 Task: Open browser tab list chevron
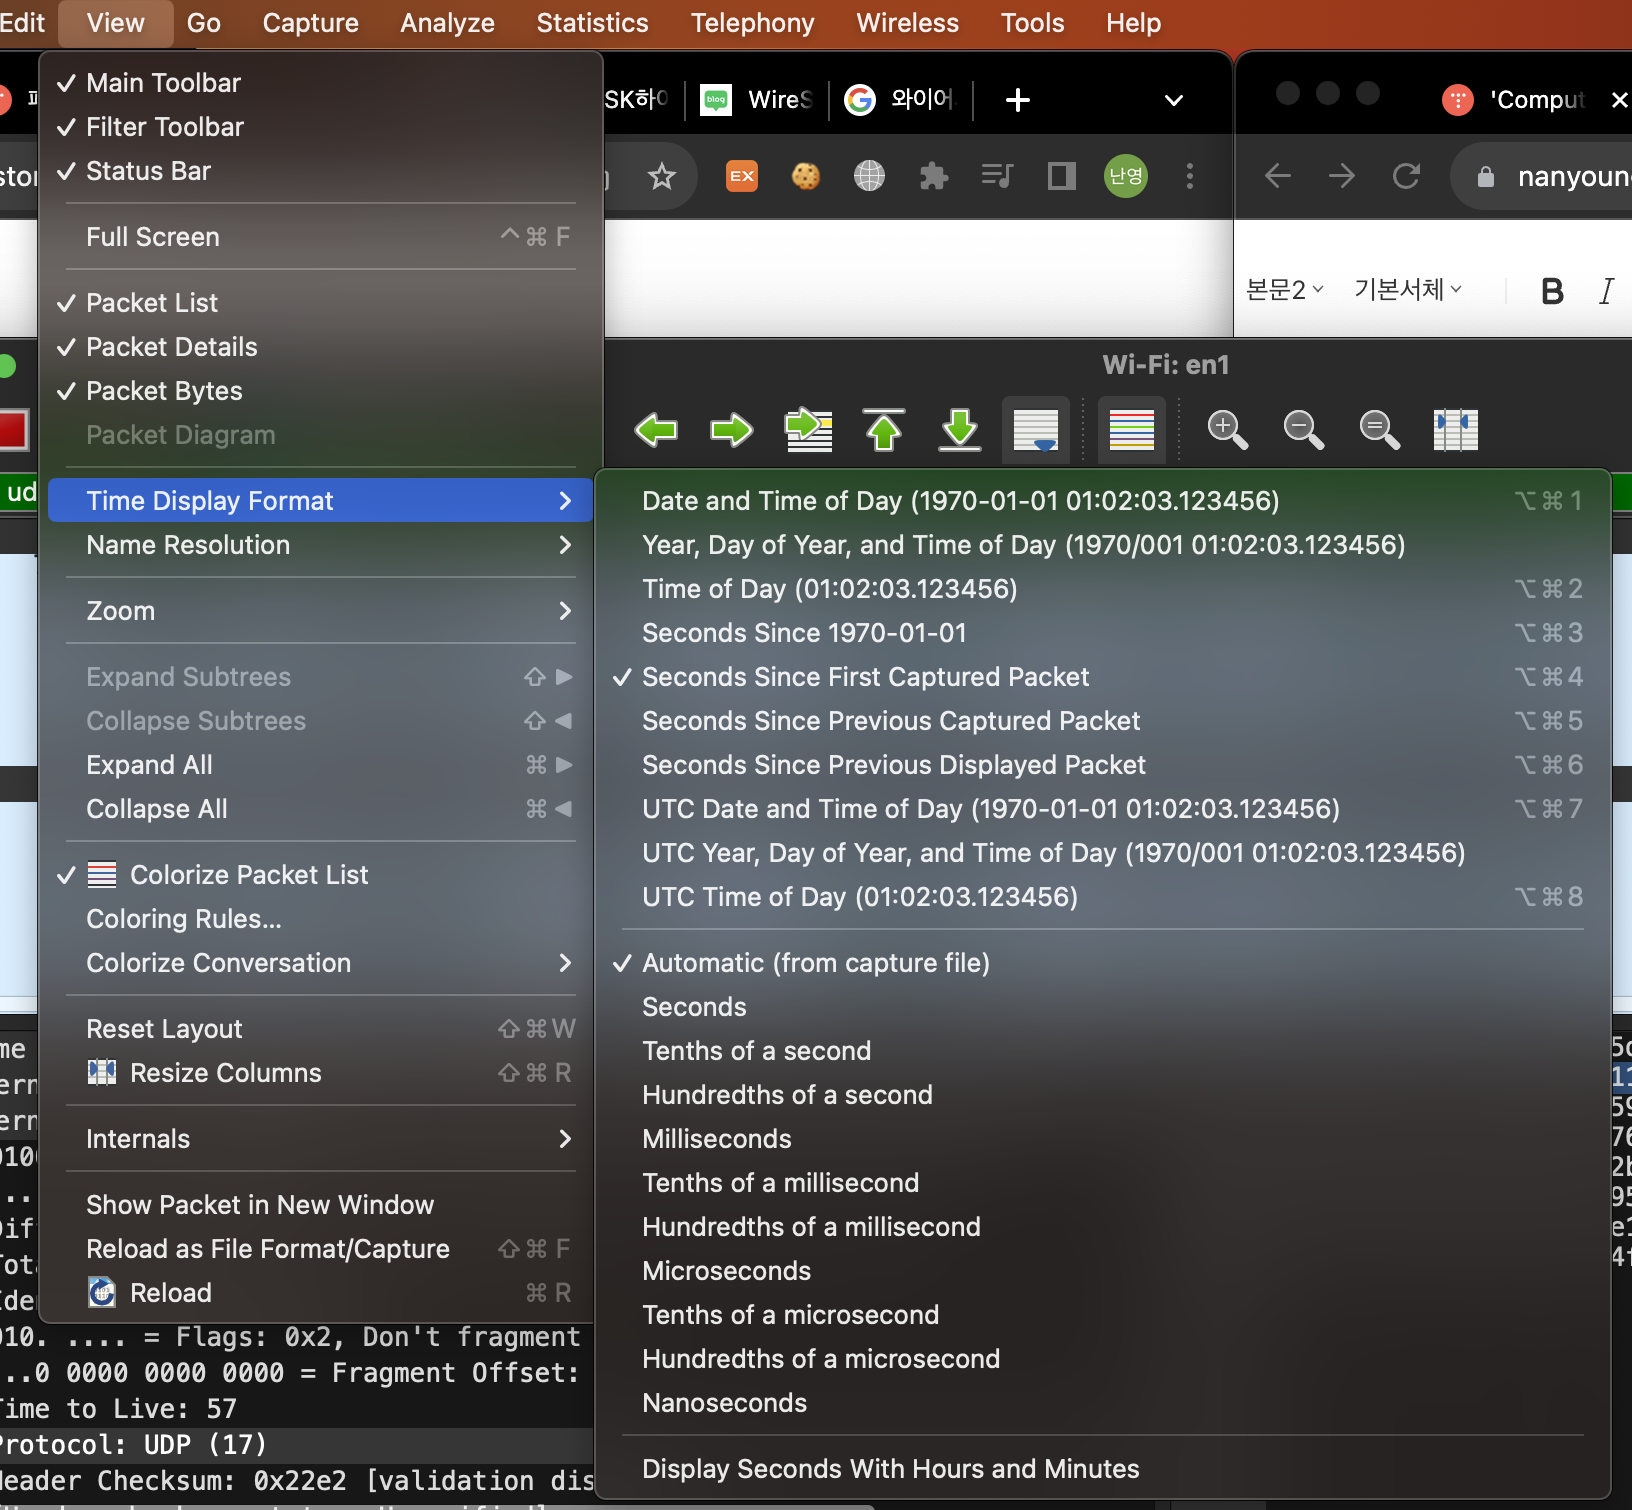pos(1174,100)
